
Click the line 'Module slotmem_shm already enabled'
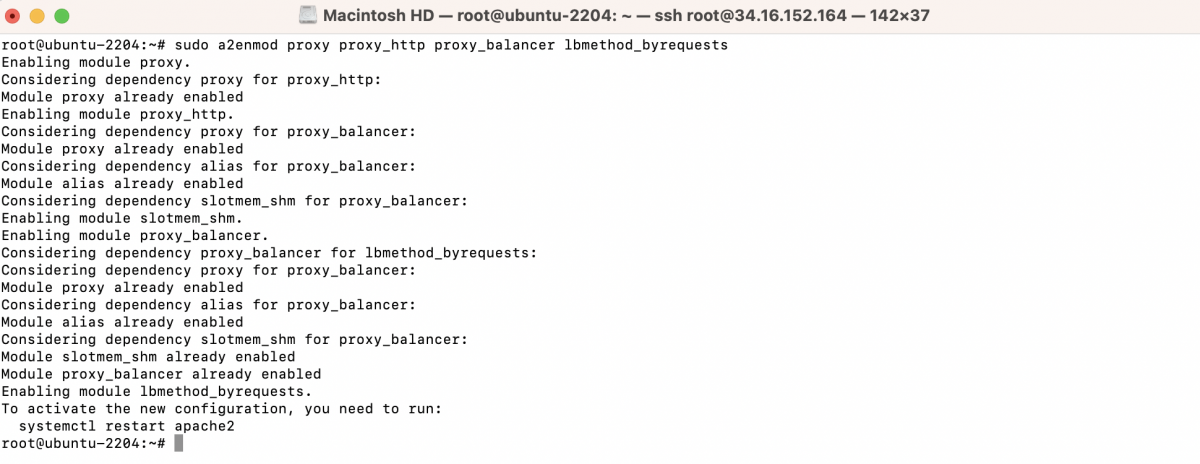(x=148, y=357)
